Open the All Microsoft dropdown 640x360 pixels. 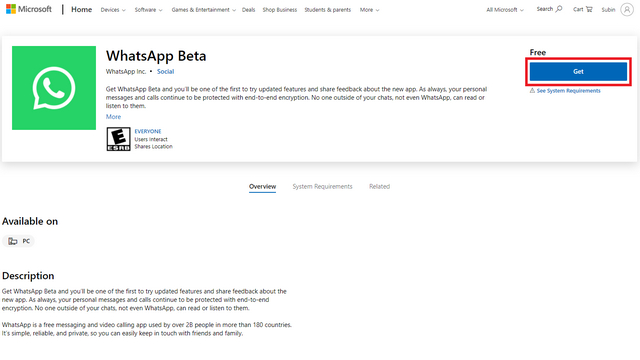(x=505, y=10)
